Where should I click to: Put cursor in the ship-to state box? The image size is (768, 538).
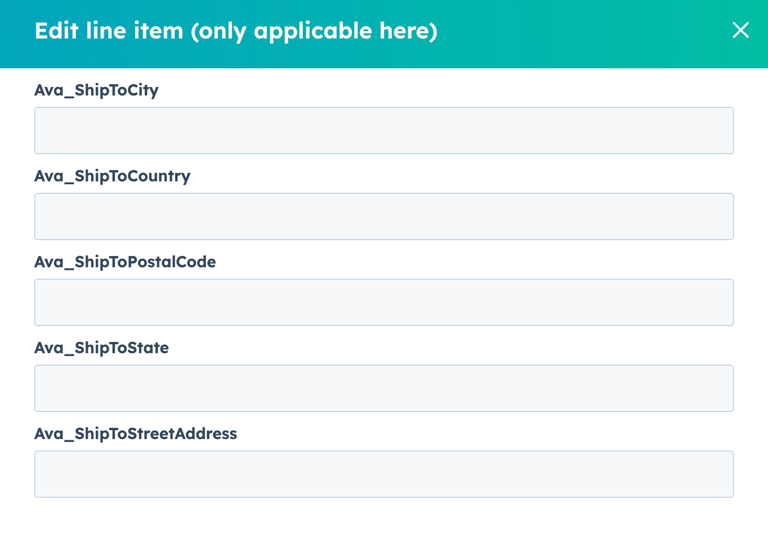point(383,389)
